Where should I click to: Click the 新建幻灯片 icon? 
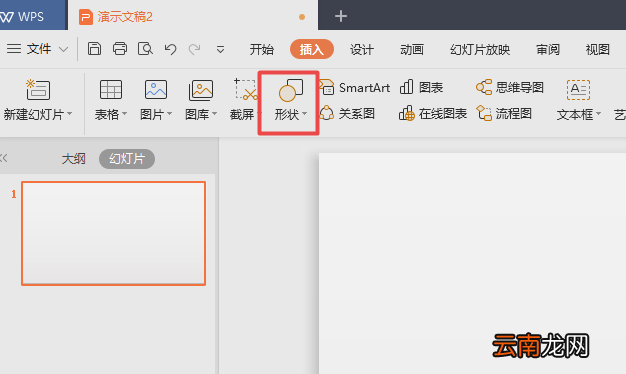[38, 89]
